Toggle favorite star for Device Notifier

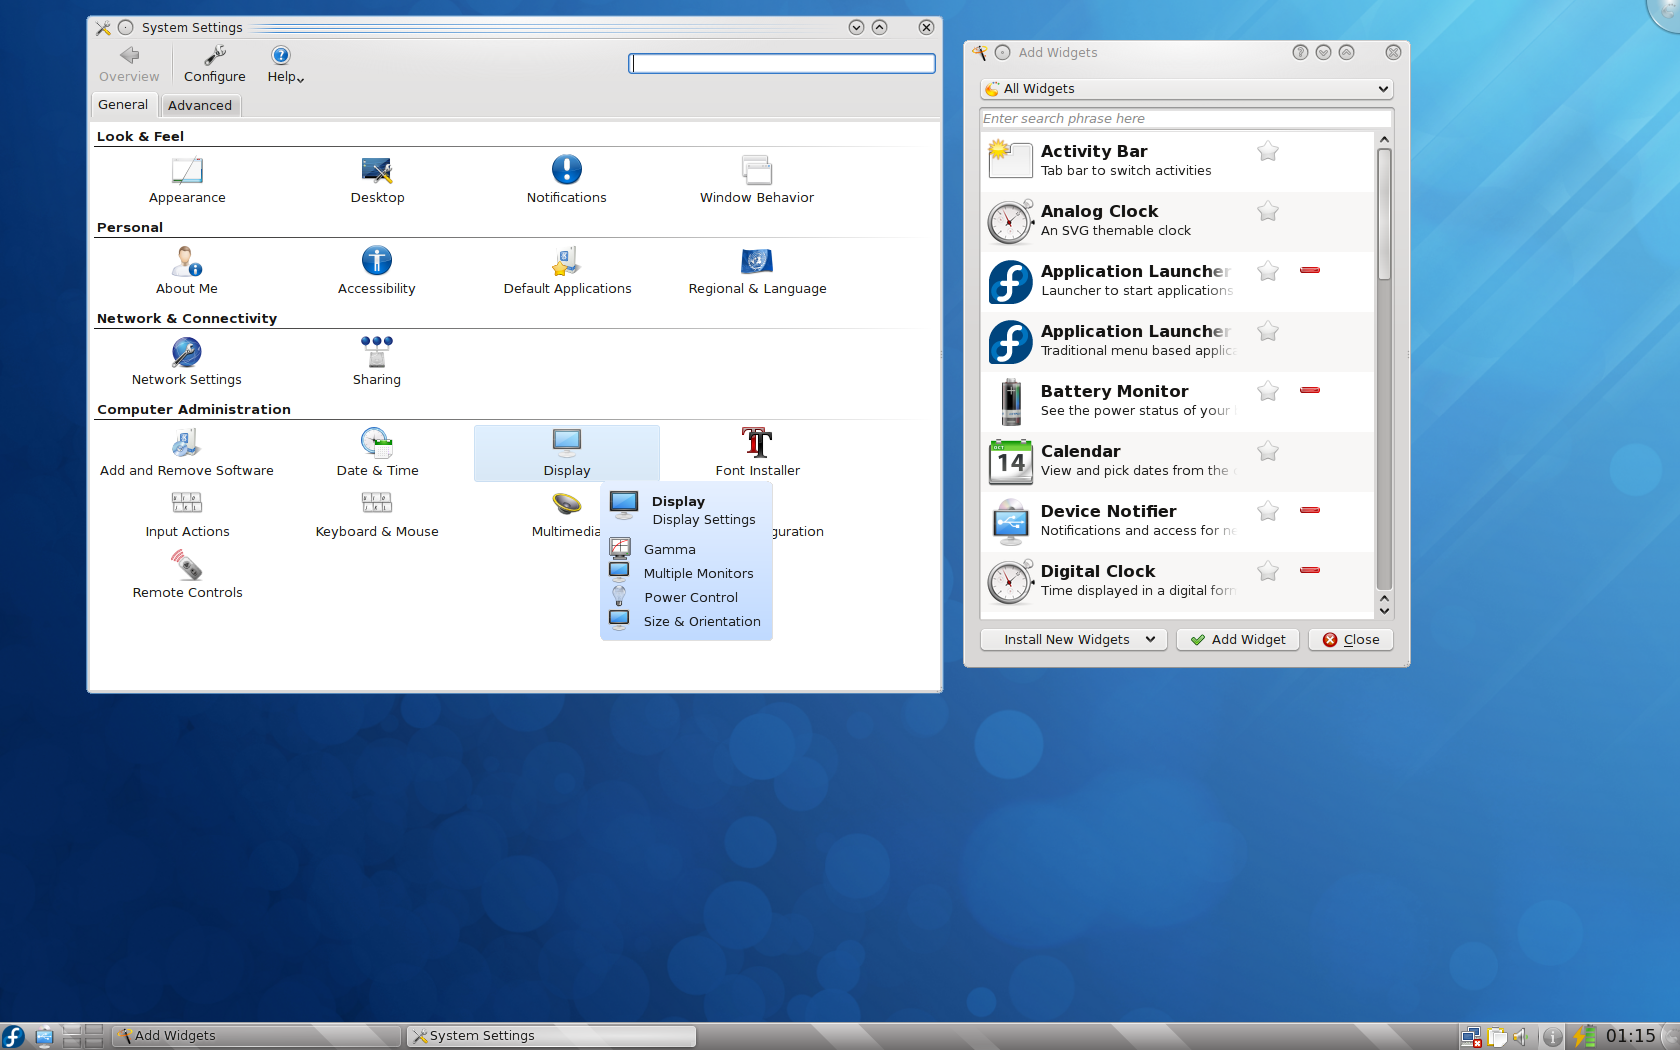coord(1268,511)
